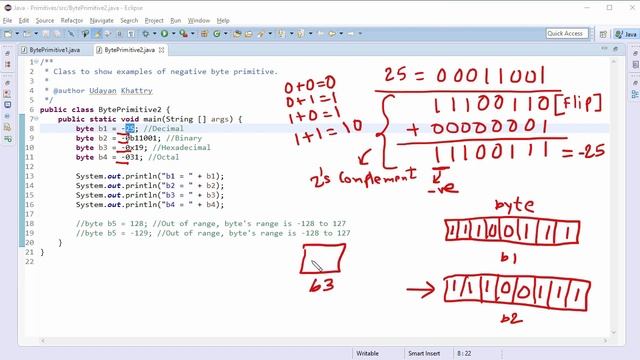Open the Source menu
This screenshot has height=360, width=640.
(x=44, y=20)
